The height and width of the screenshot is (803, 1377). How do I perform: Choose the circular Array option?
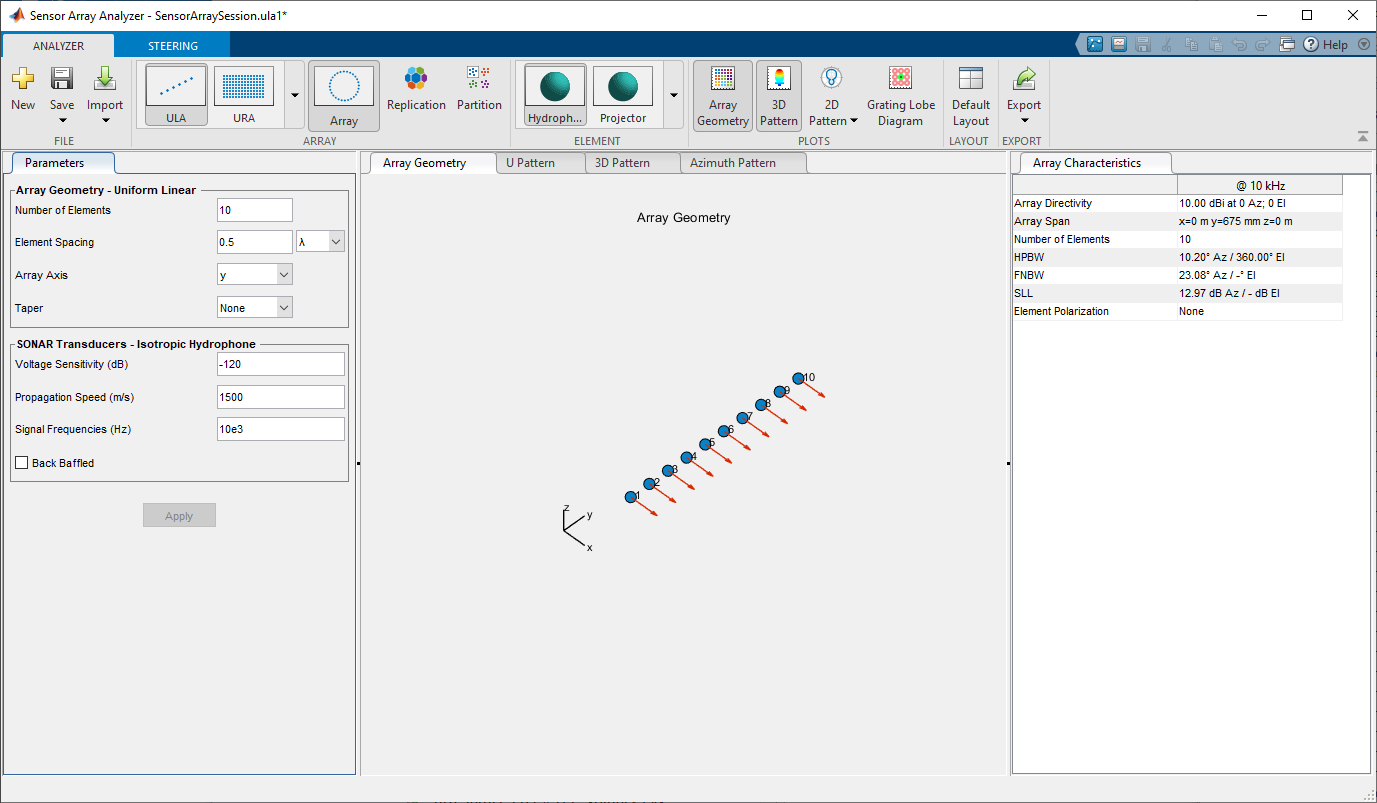[344, 97]
